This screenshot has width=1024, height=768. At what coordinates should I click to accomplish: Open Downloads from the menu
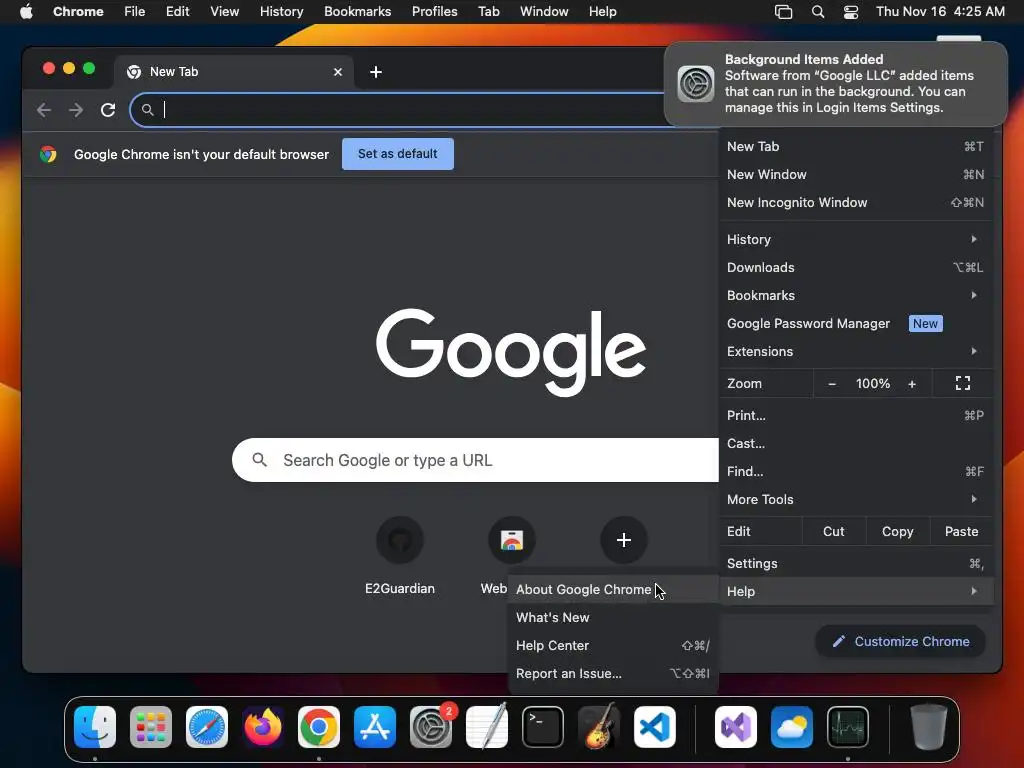click(x=856, y=267)
